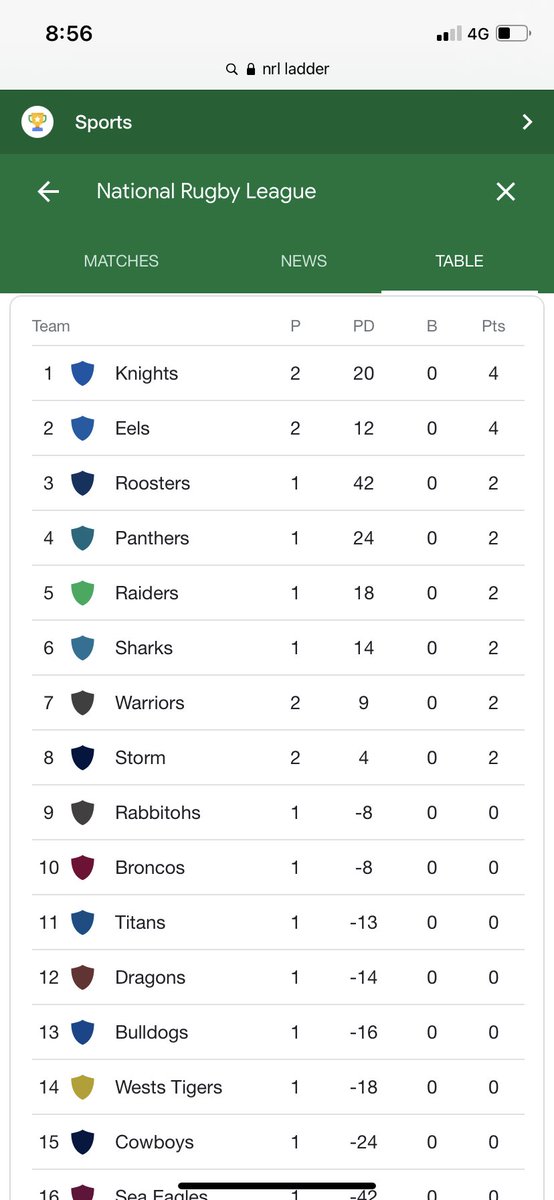Tap the padlock icon in address bar
This screenshot has height=1200, width=554.
click(x=232, y=69)
